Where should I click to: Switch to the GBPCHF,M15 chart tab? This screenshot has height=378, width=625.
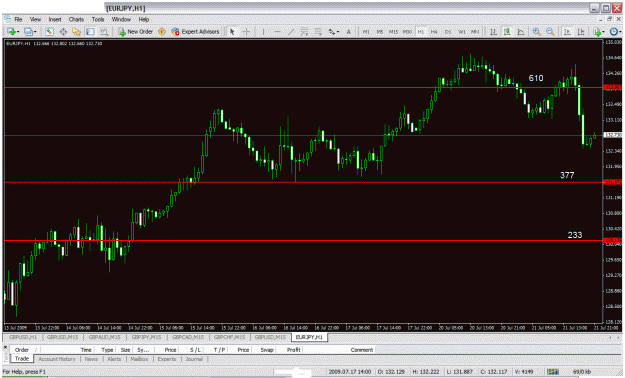pyautogui.click(x=229, y=337)
